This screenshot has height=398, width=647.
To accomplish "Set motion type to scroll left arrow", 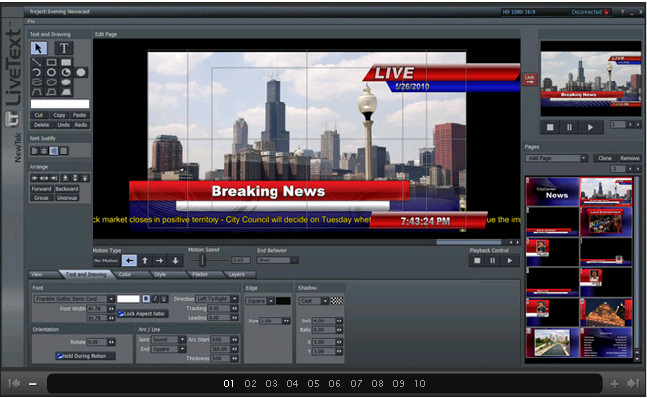I will (130, 261).
